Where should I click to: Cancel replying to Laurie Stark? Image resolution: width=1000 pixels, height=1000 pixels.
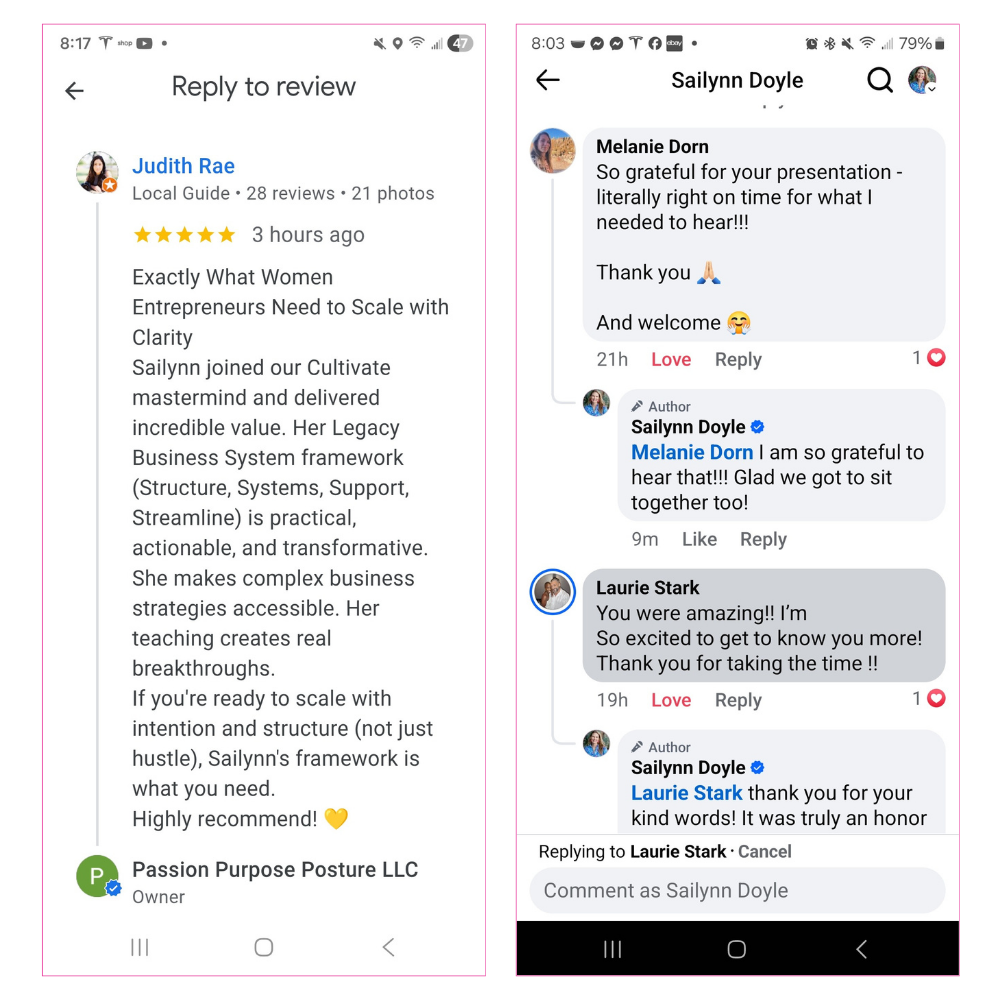click(764, 851)
